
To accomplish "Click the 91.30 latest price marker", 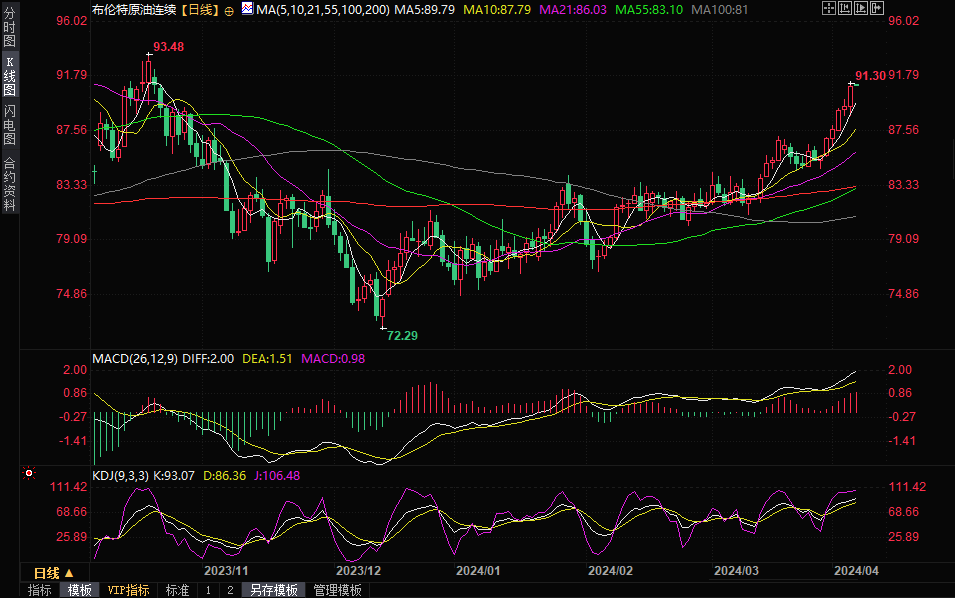I will [x=870, y=77].
